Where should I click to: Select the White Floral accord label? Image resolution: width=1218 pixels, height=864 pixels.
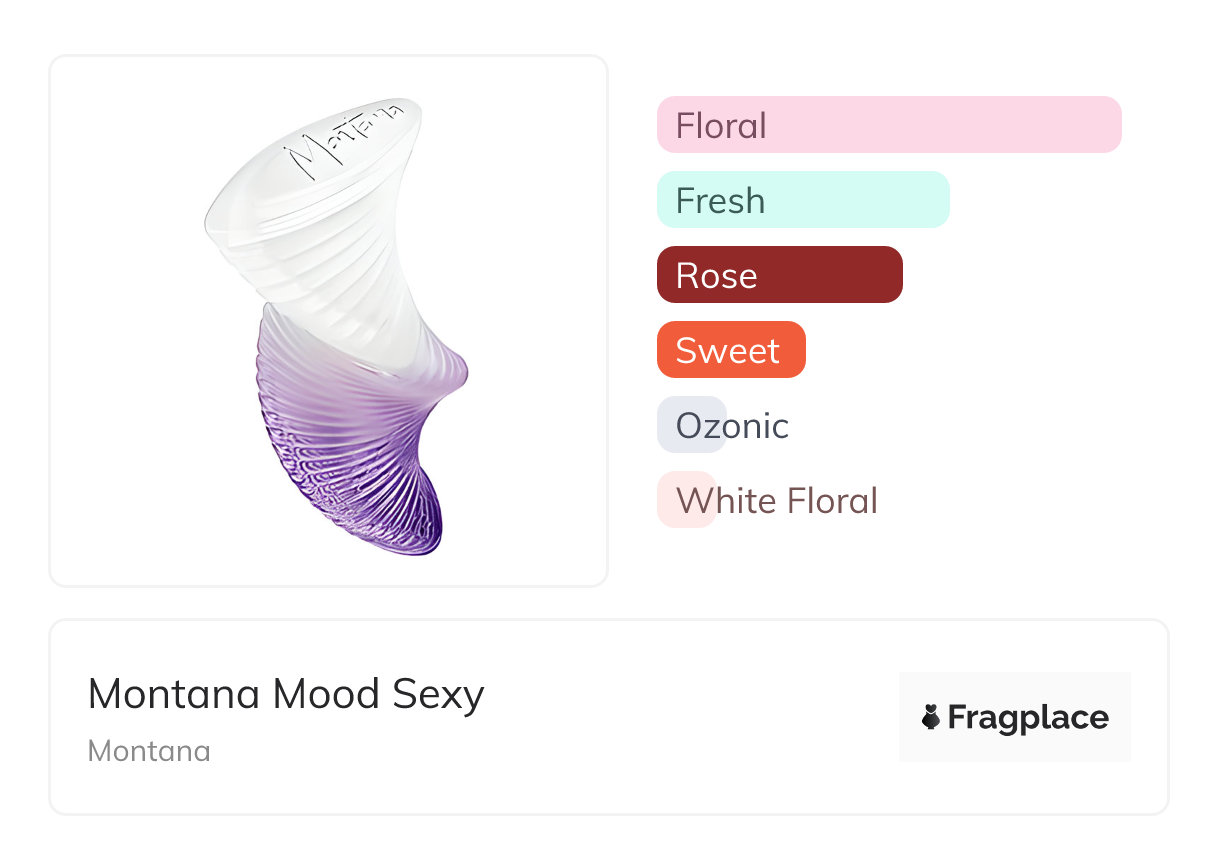click(x=777, y=500)
